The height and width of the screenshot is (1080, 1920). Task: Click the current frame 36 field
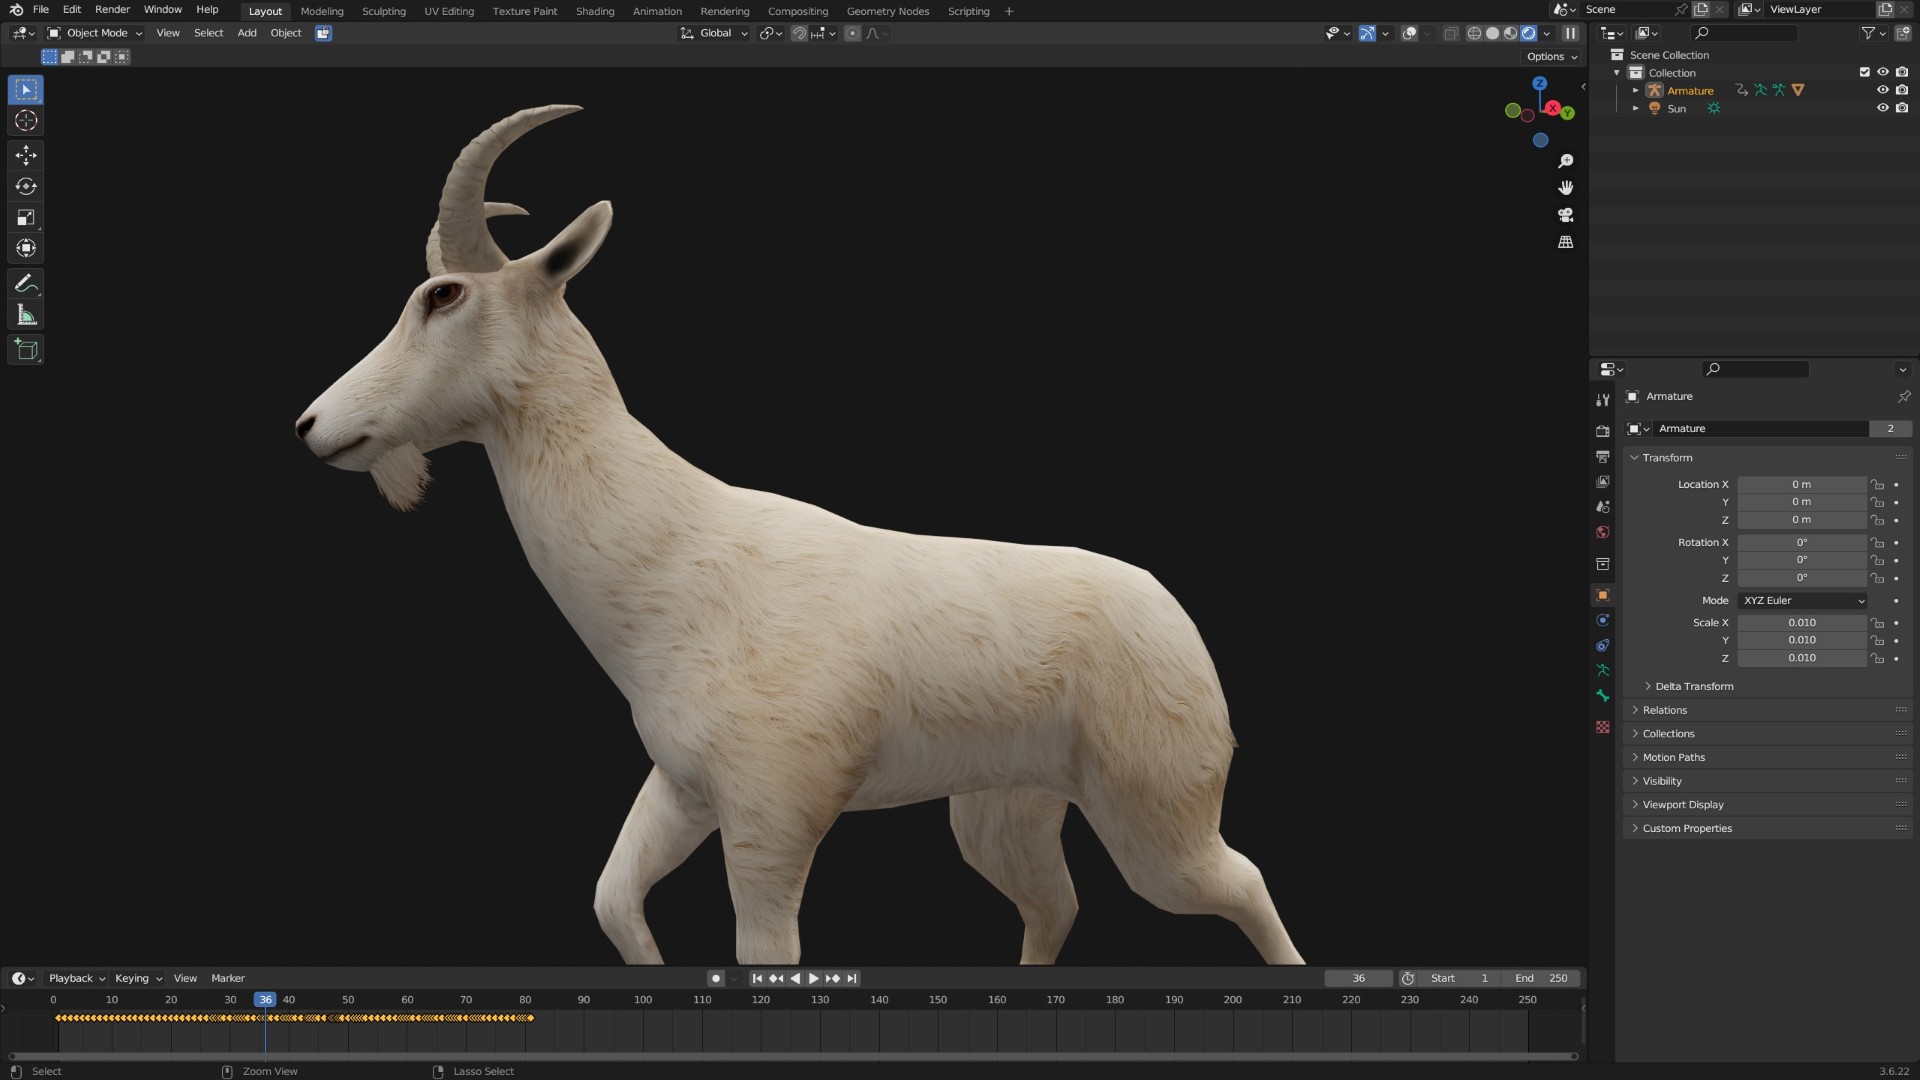(x=1358, y=979)
